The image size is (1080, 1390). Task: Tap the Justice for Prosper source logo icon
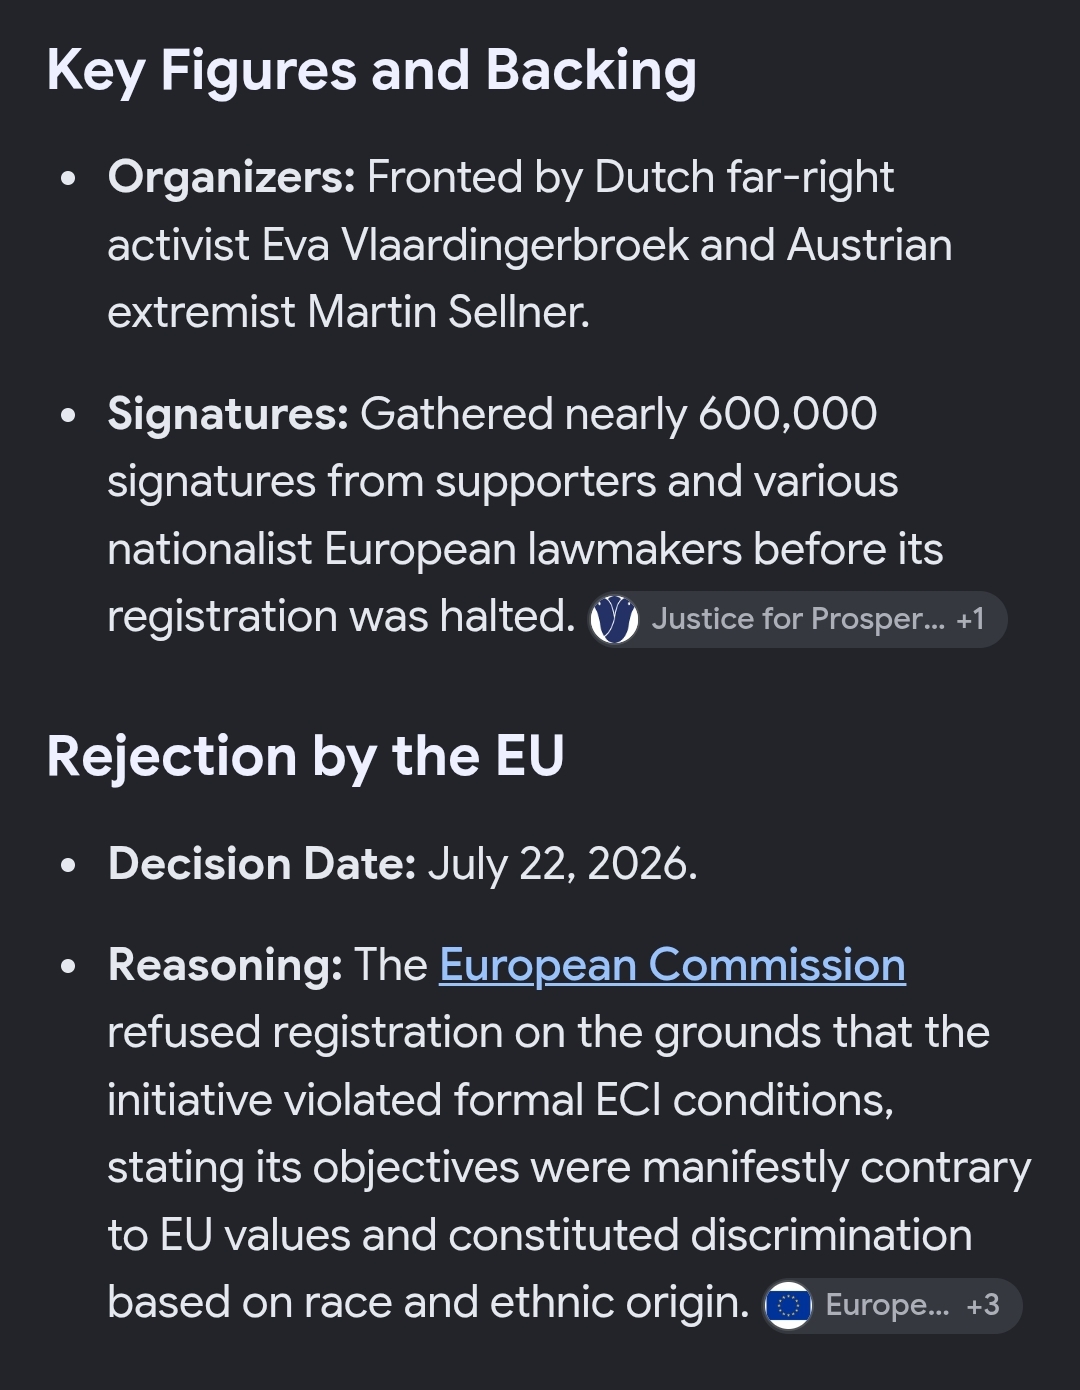614,619
